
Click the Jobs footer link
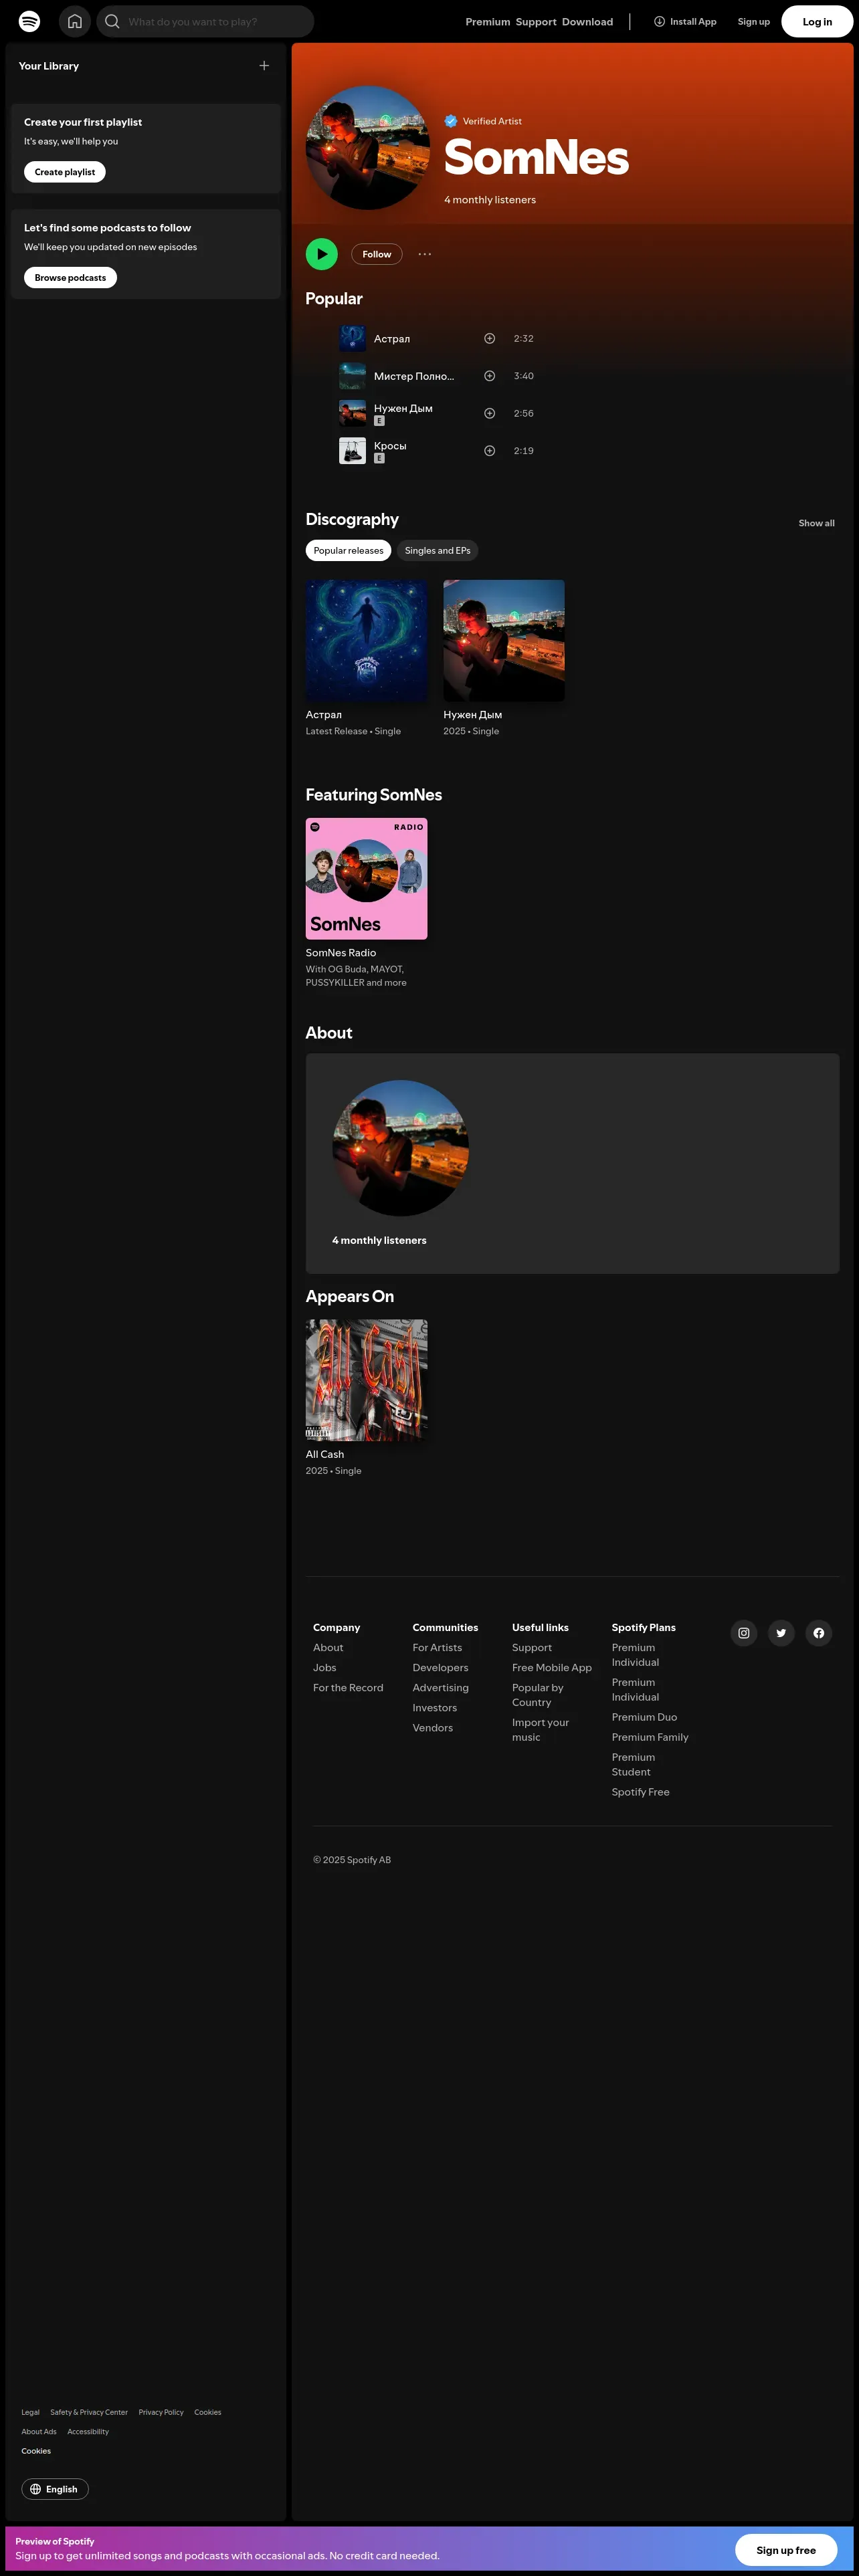click(325, 1667)
